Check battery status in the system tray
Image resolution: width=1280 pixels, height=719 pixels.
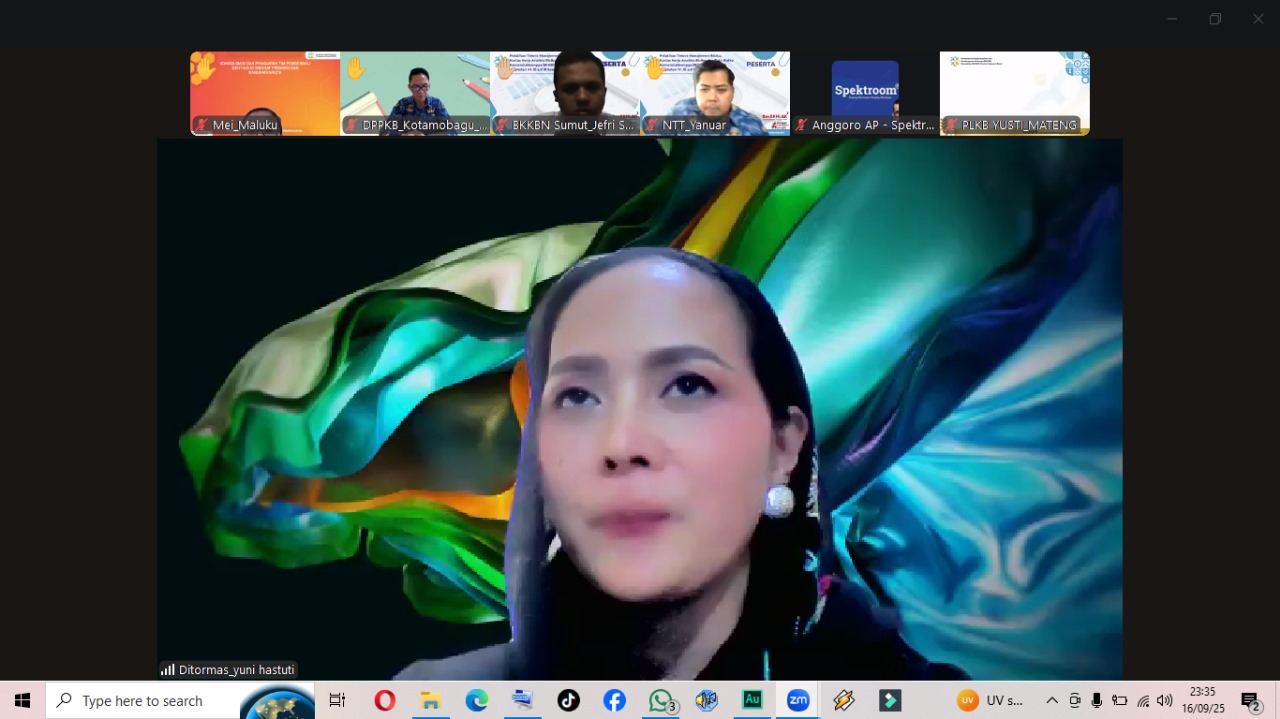[1120, 701]
